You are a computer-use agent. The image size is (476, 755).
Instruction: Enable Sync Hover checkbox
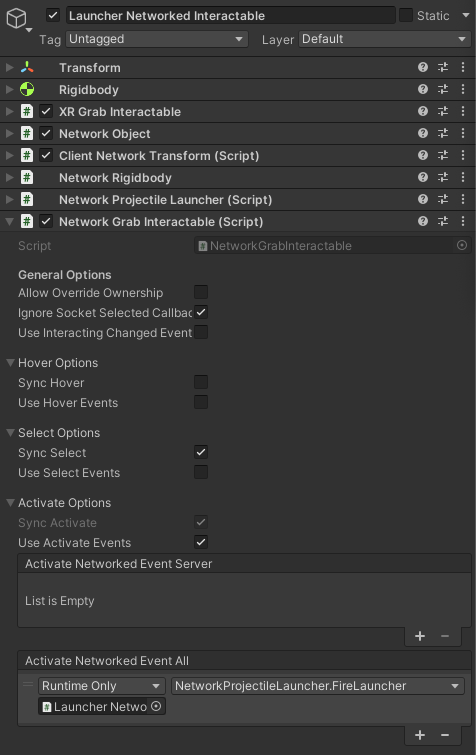(201, 382)
